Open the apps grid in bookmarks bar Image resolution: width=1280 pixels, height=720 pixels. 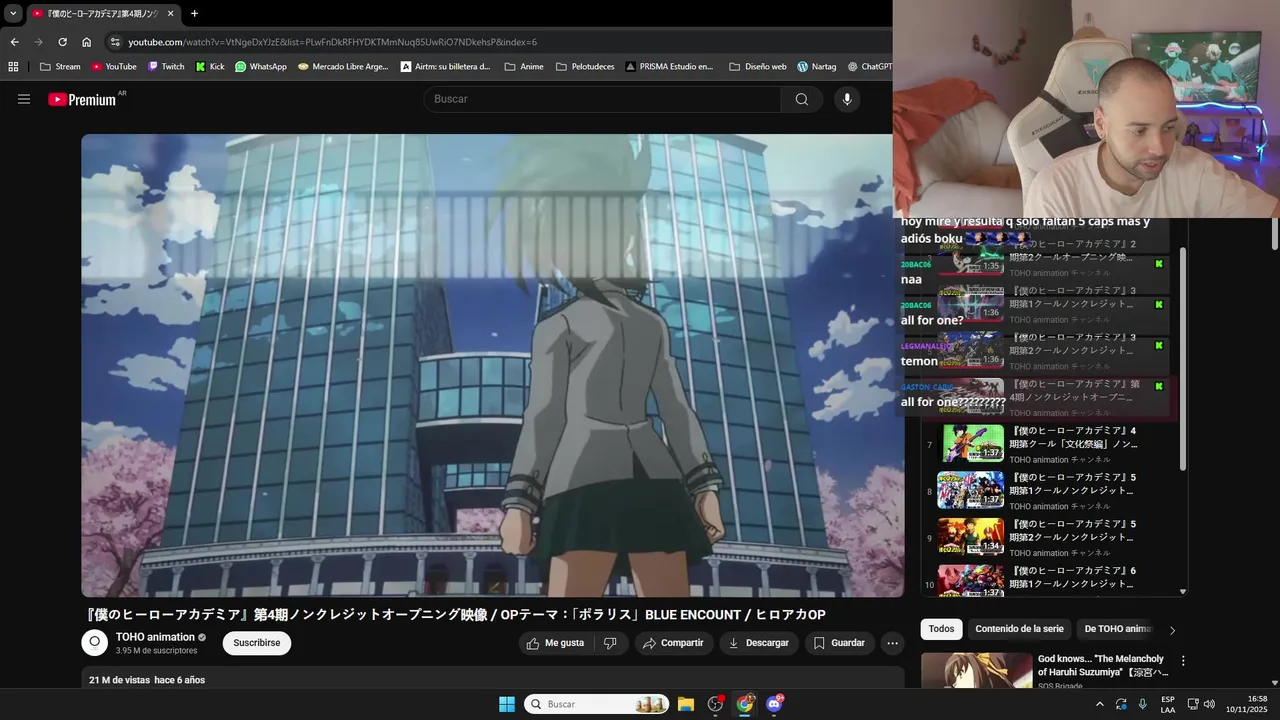pyautogui.click(x=13, y=67)
